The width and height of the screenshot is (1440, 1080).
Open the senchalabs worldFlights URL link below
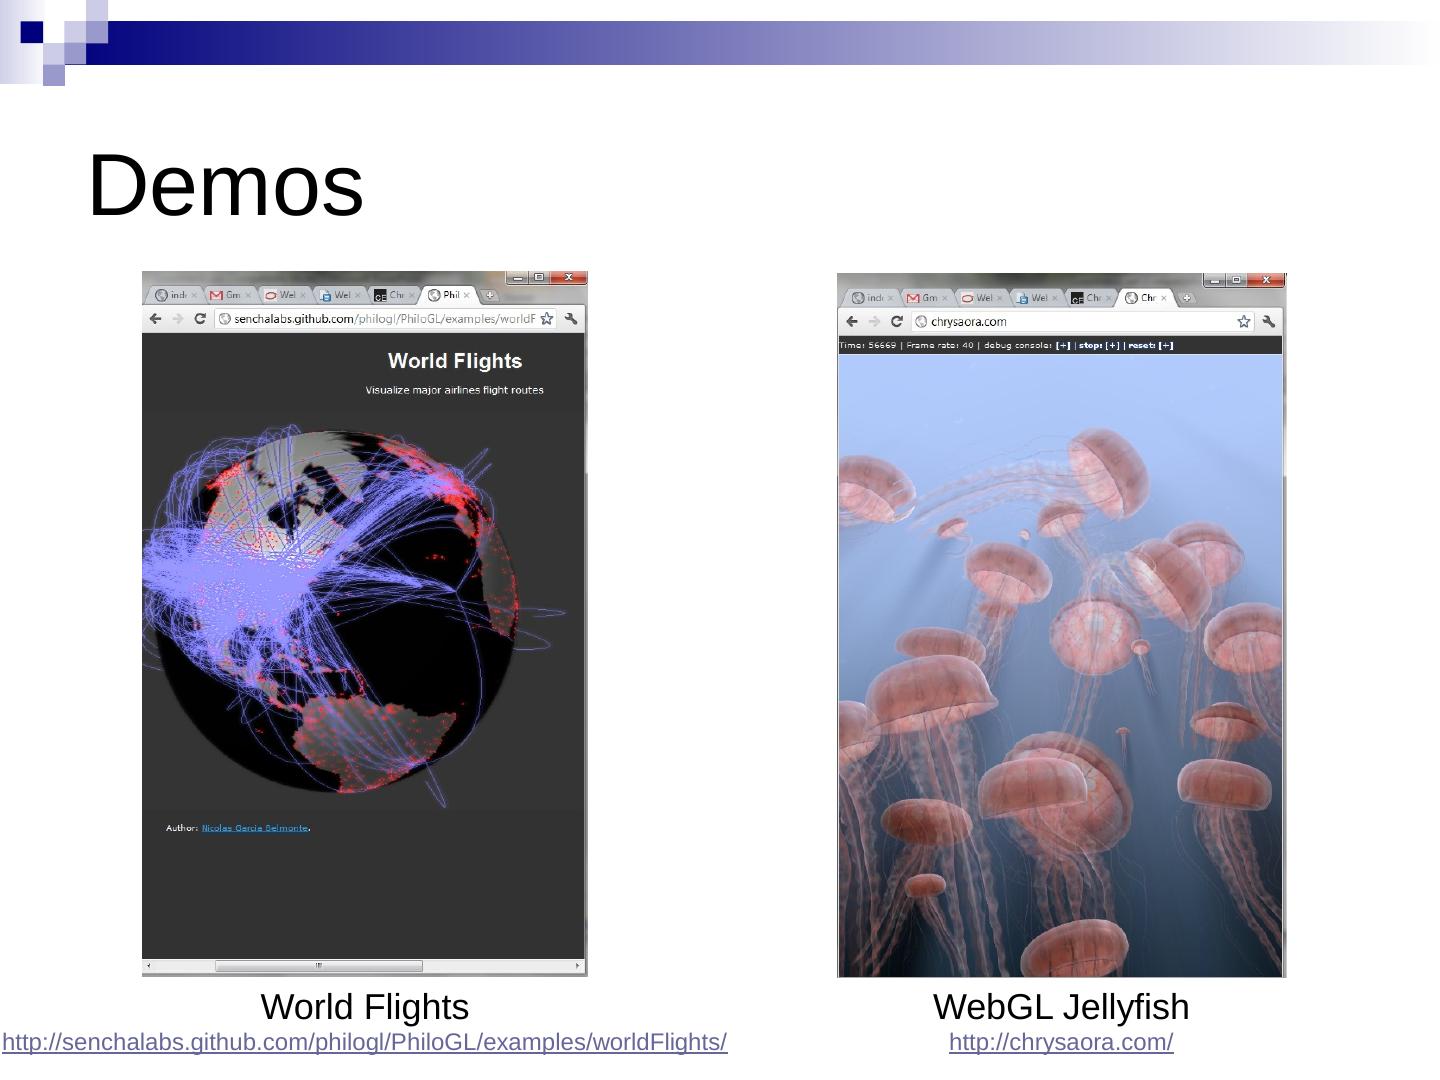[x=364, y=1042]
